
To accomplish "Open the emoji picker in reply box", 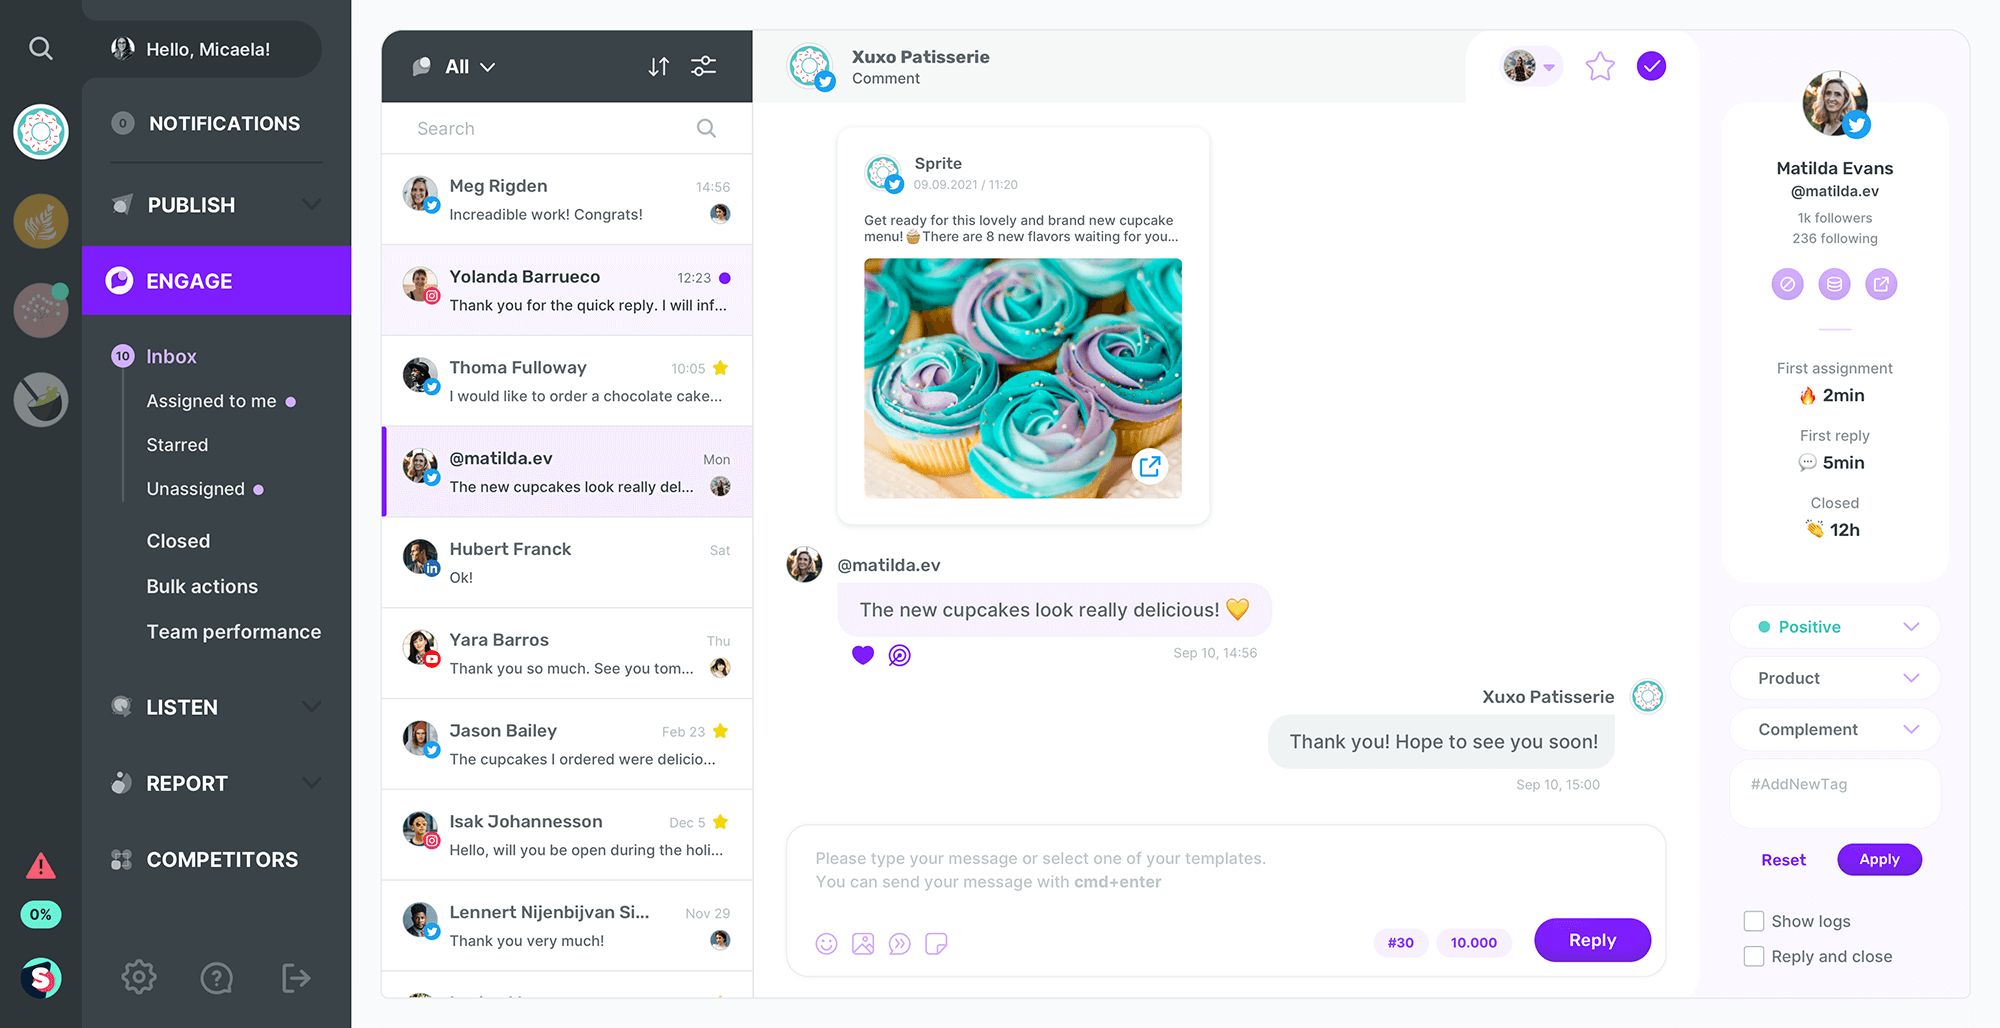I will (x=826, y=943).
